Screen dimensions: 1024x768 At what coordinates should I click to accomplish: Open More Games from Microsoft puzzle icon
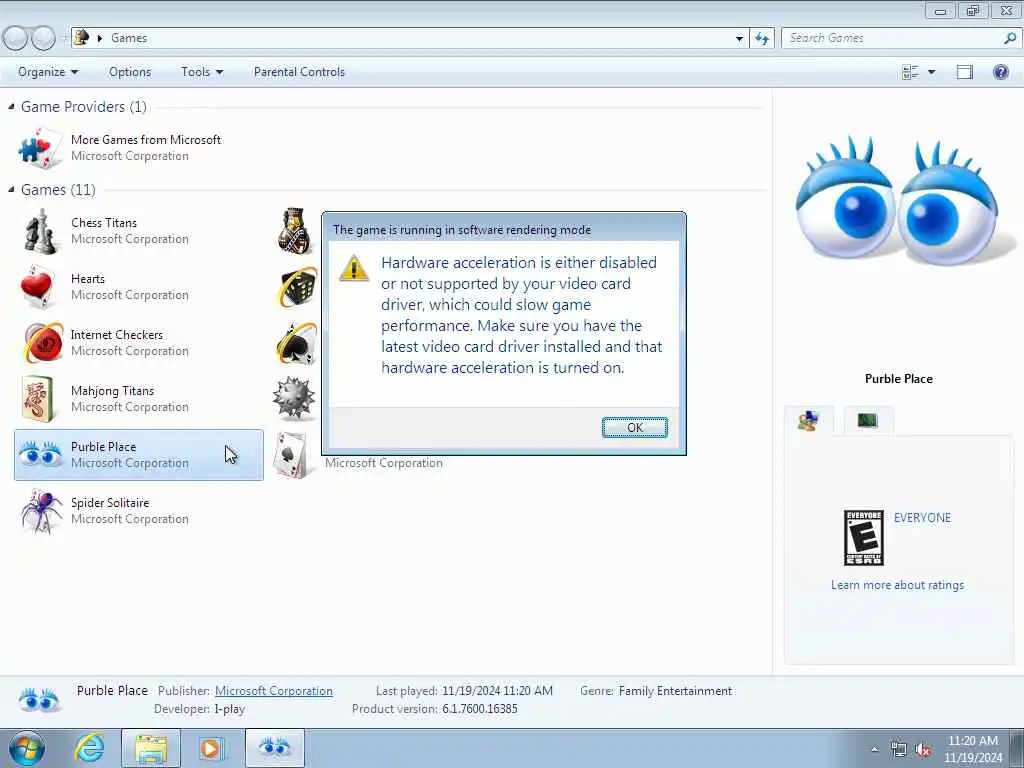click(x=40, y=148)
